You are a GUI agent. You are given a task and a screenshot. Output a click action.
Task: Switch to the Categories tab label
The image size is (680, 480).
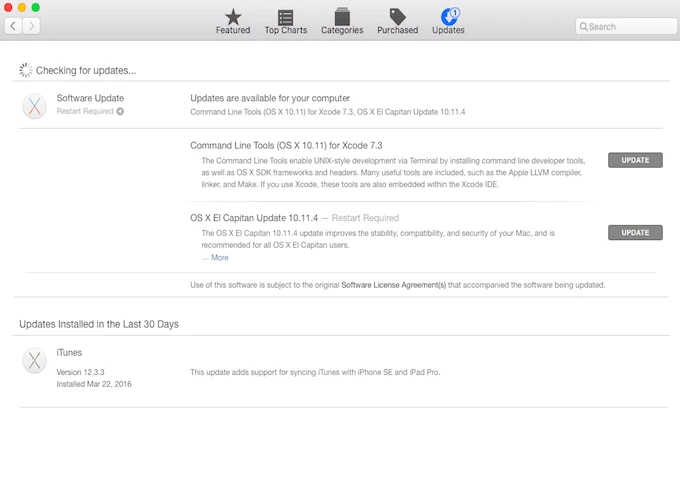(342, 30)
